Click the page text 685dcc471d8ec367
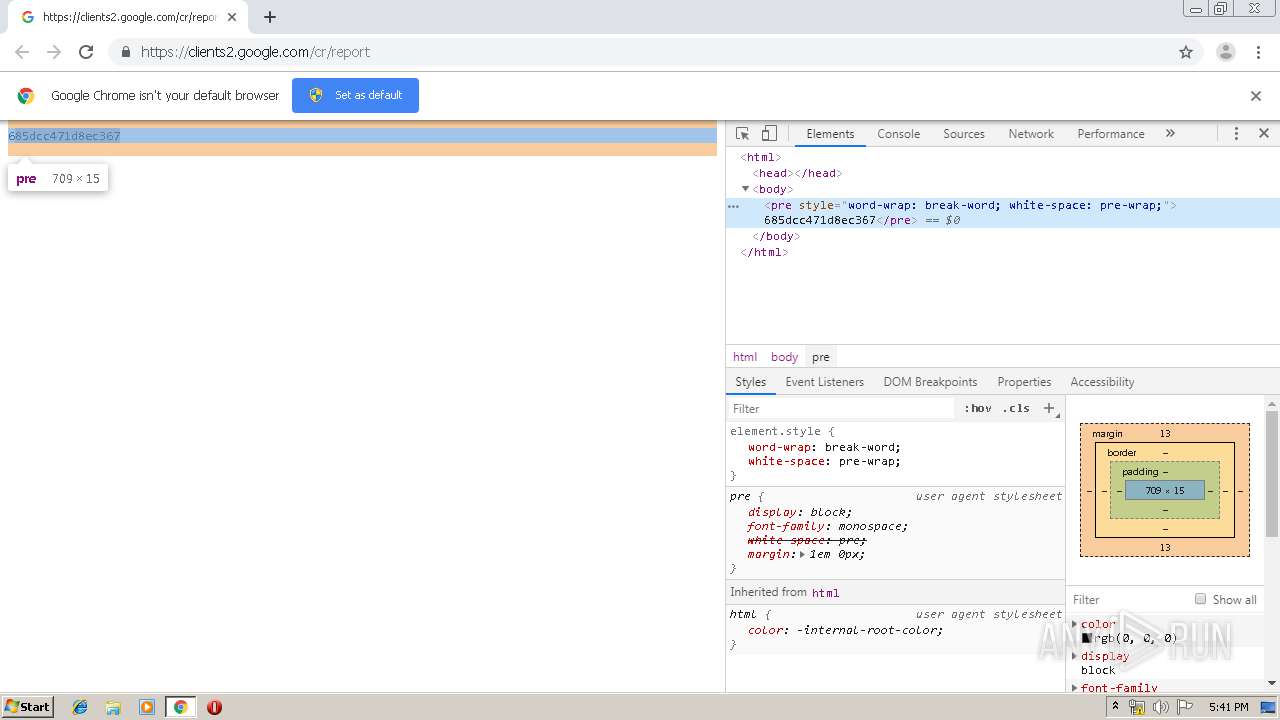Screen dimensions: 1280x720 pyautogui.click(x=64, y=136)
